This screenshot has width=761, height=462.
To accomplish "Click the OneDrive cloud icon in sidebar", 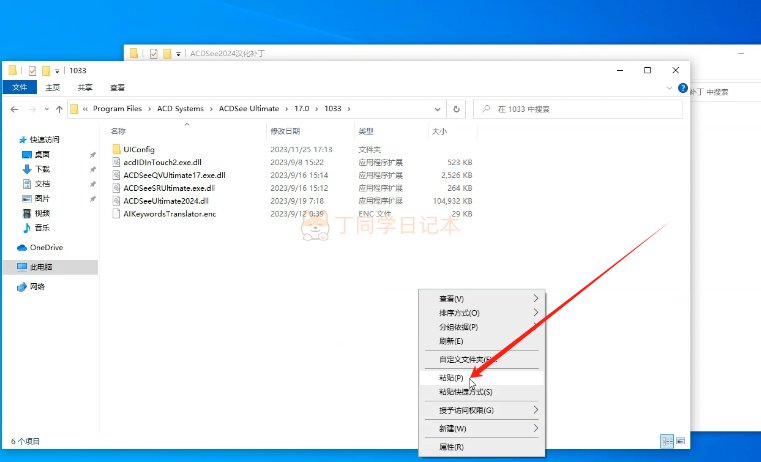I will click(22, 247).
